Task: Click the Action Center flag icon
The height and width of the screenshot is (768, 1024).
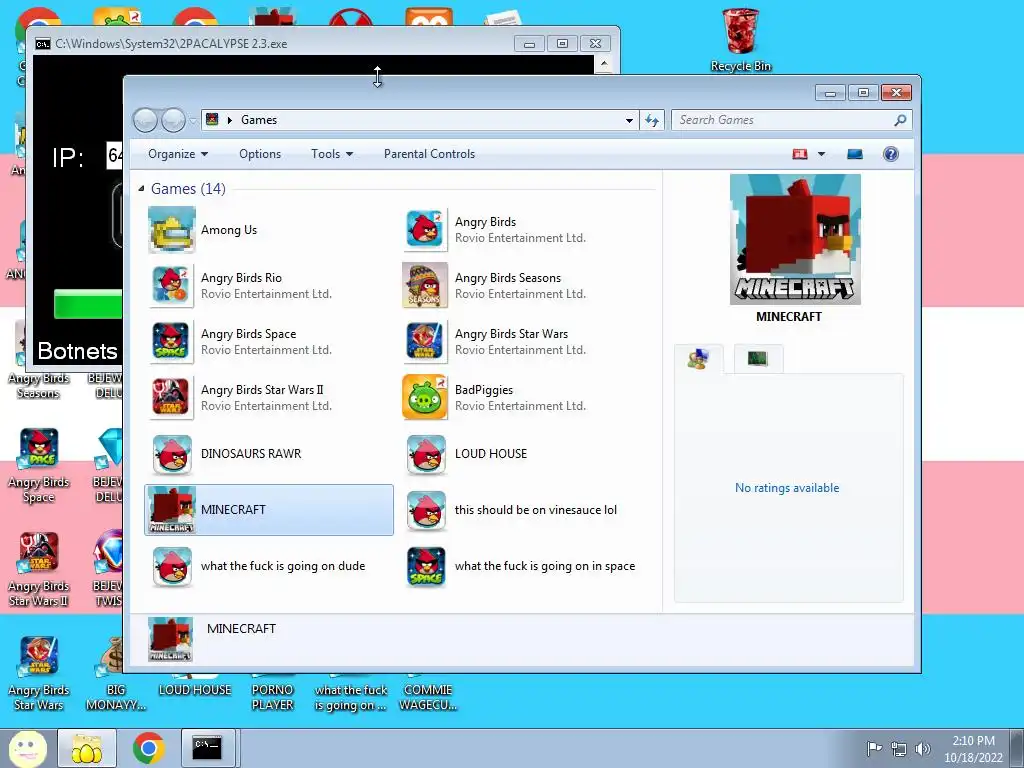Action: click(x=874, y=748)
